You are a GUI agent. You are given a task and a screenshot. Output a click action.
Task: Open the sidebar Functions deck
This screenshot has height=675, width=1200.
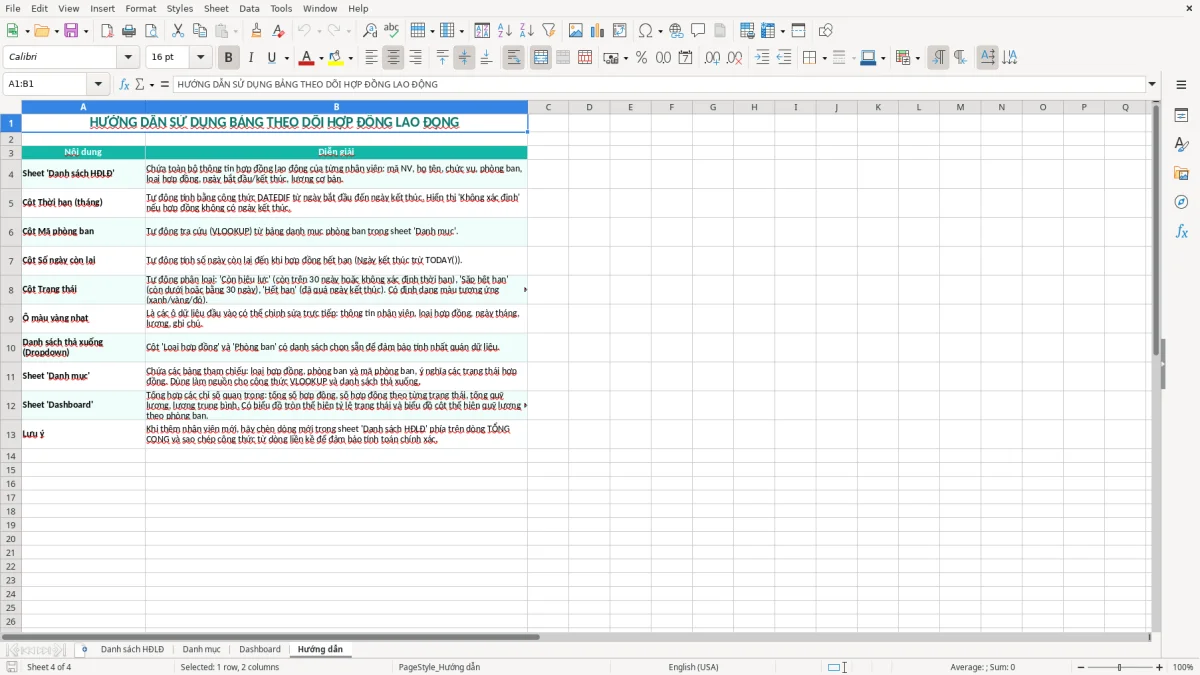tap(1181, 231)
